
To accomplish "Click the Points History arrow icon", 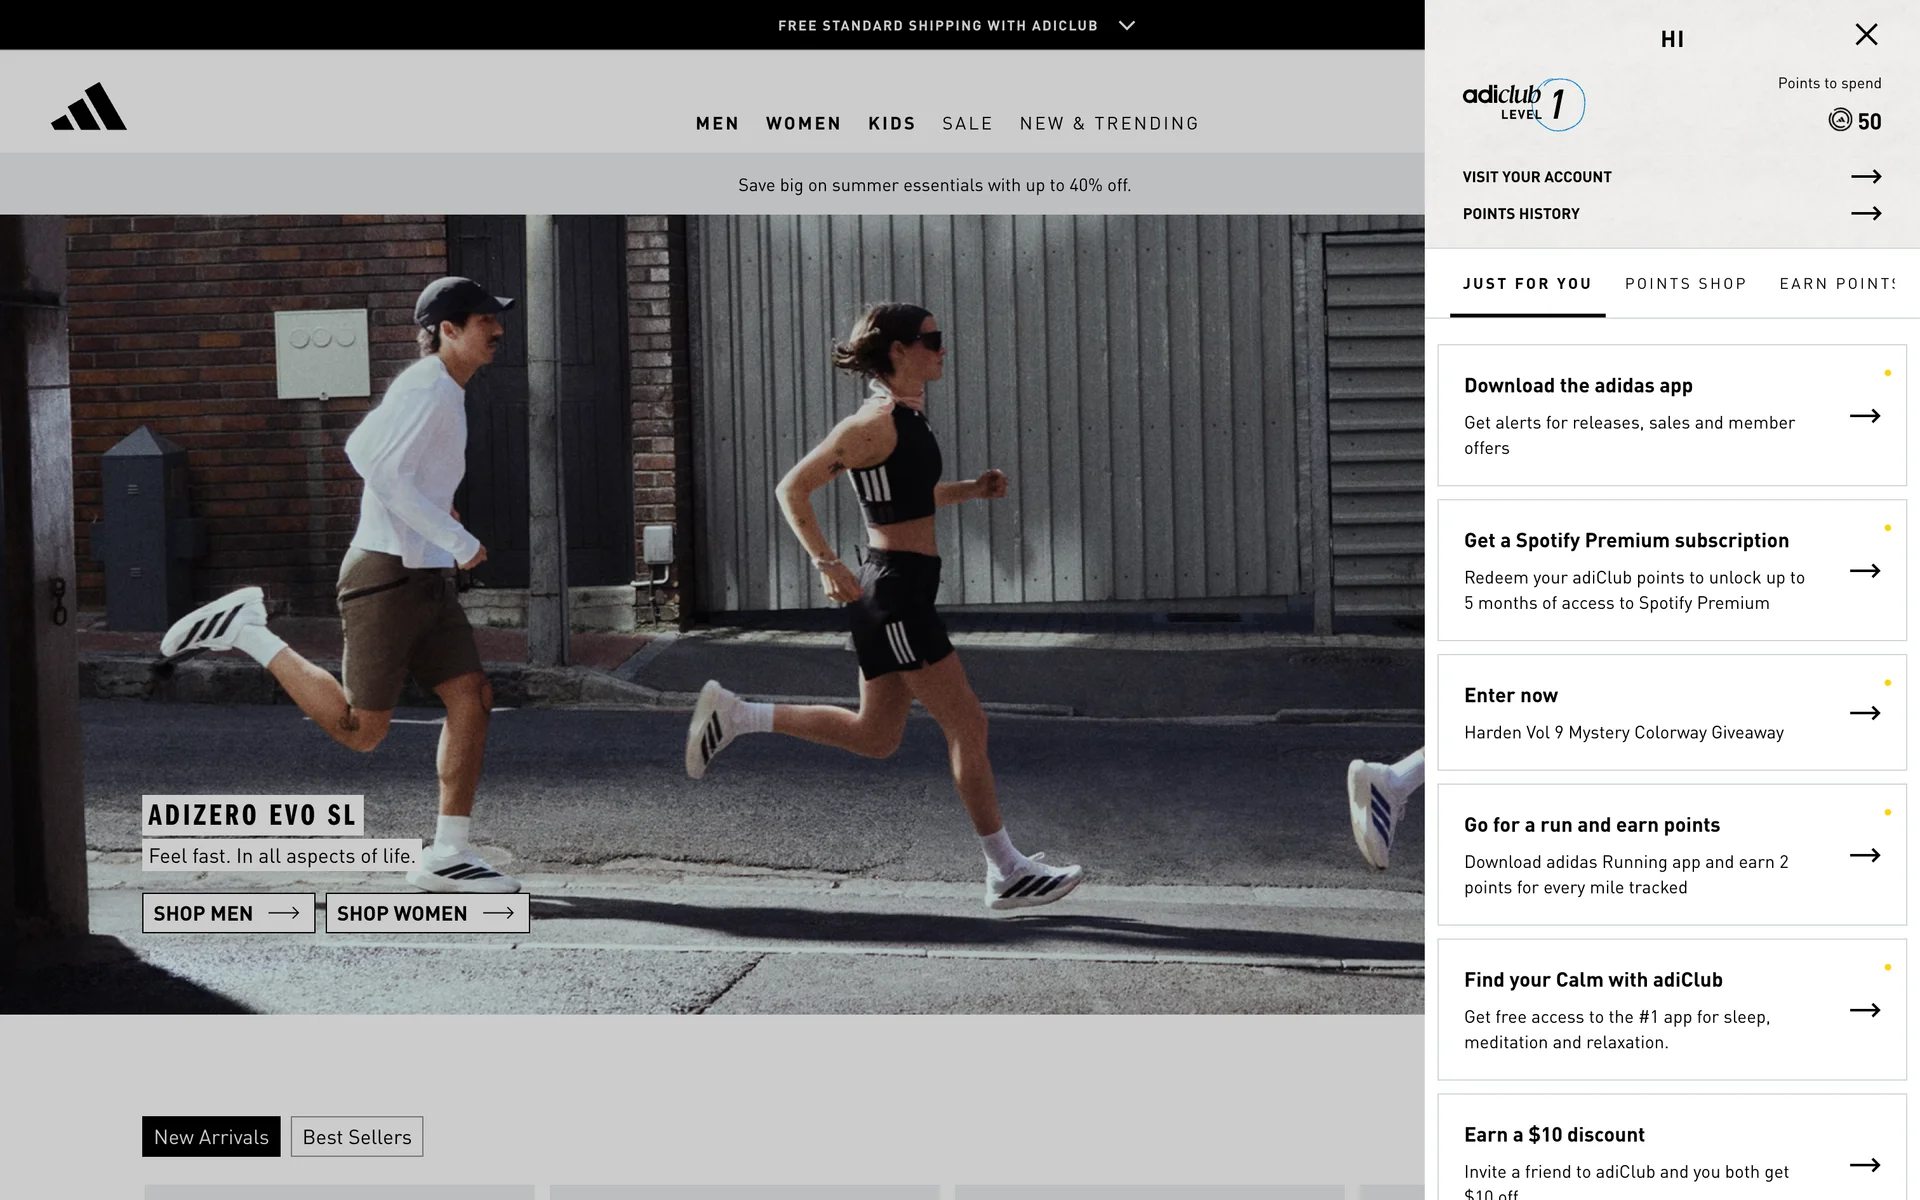I will click(x=1865, y=214).
